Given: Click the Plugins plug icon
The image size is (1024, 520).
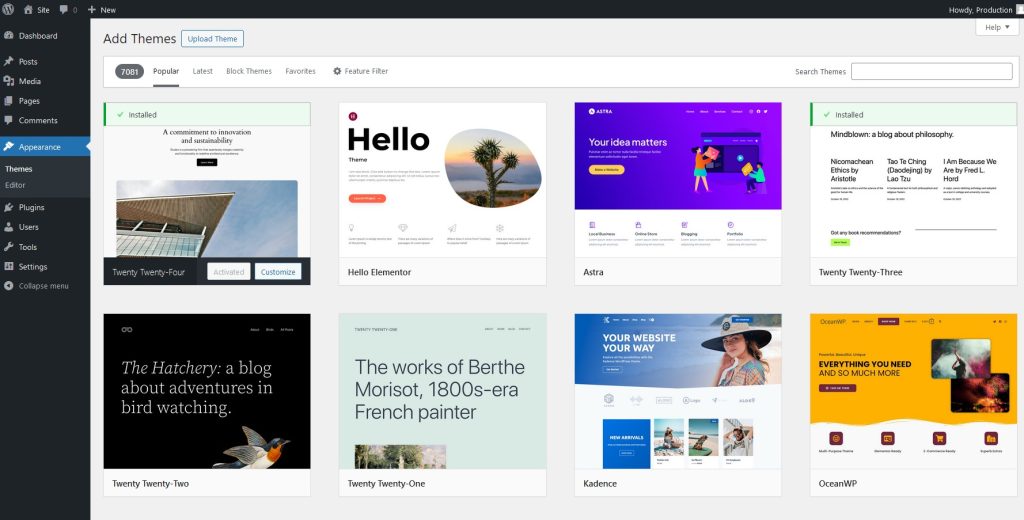Looking at the screenshot, I should point(8,207).
